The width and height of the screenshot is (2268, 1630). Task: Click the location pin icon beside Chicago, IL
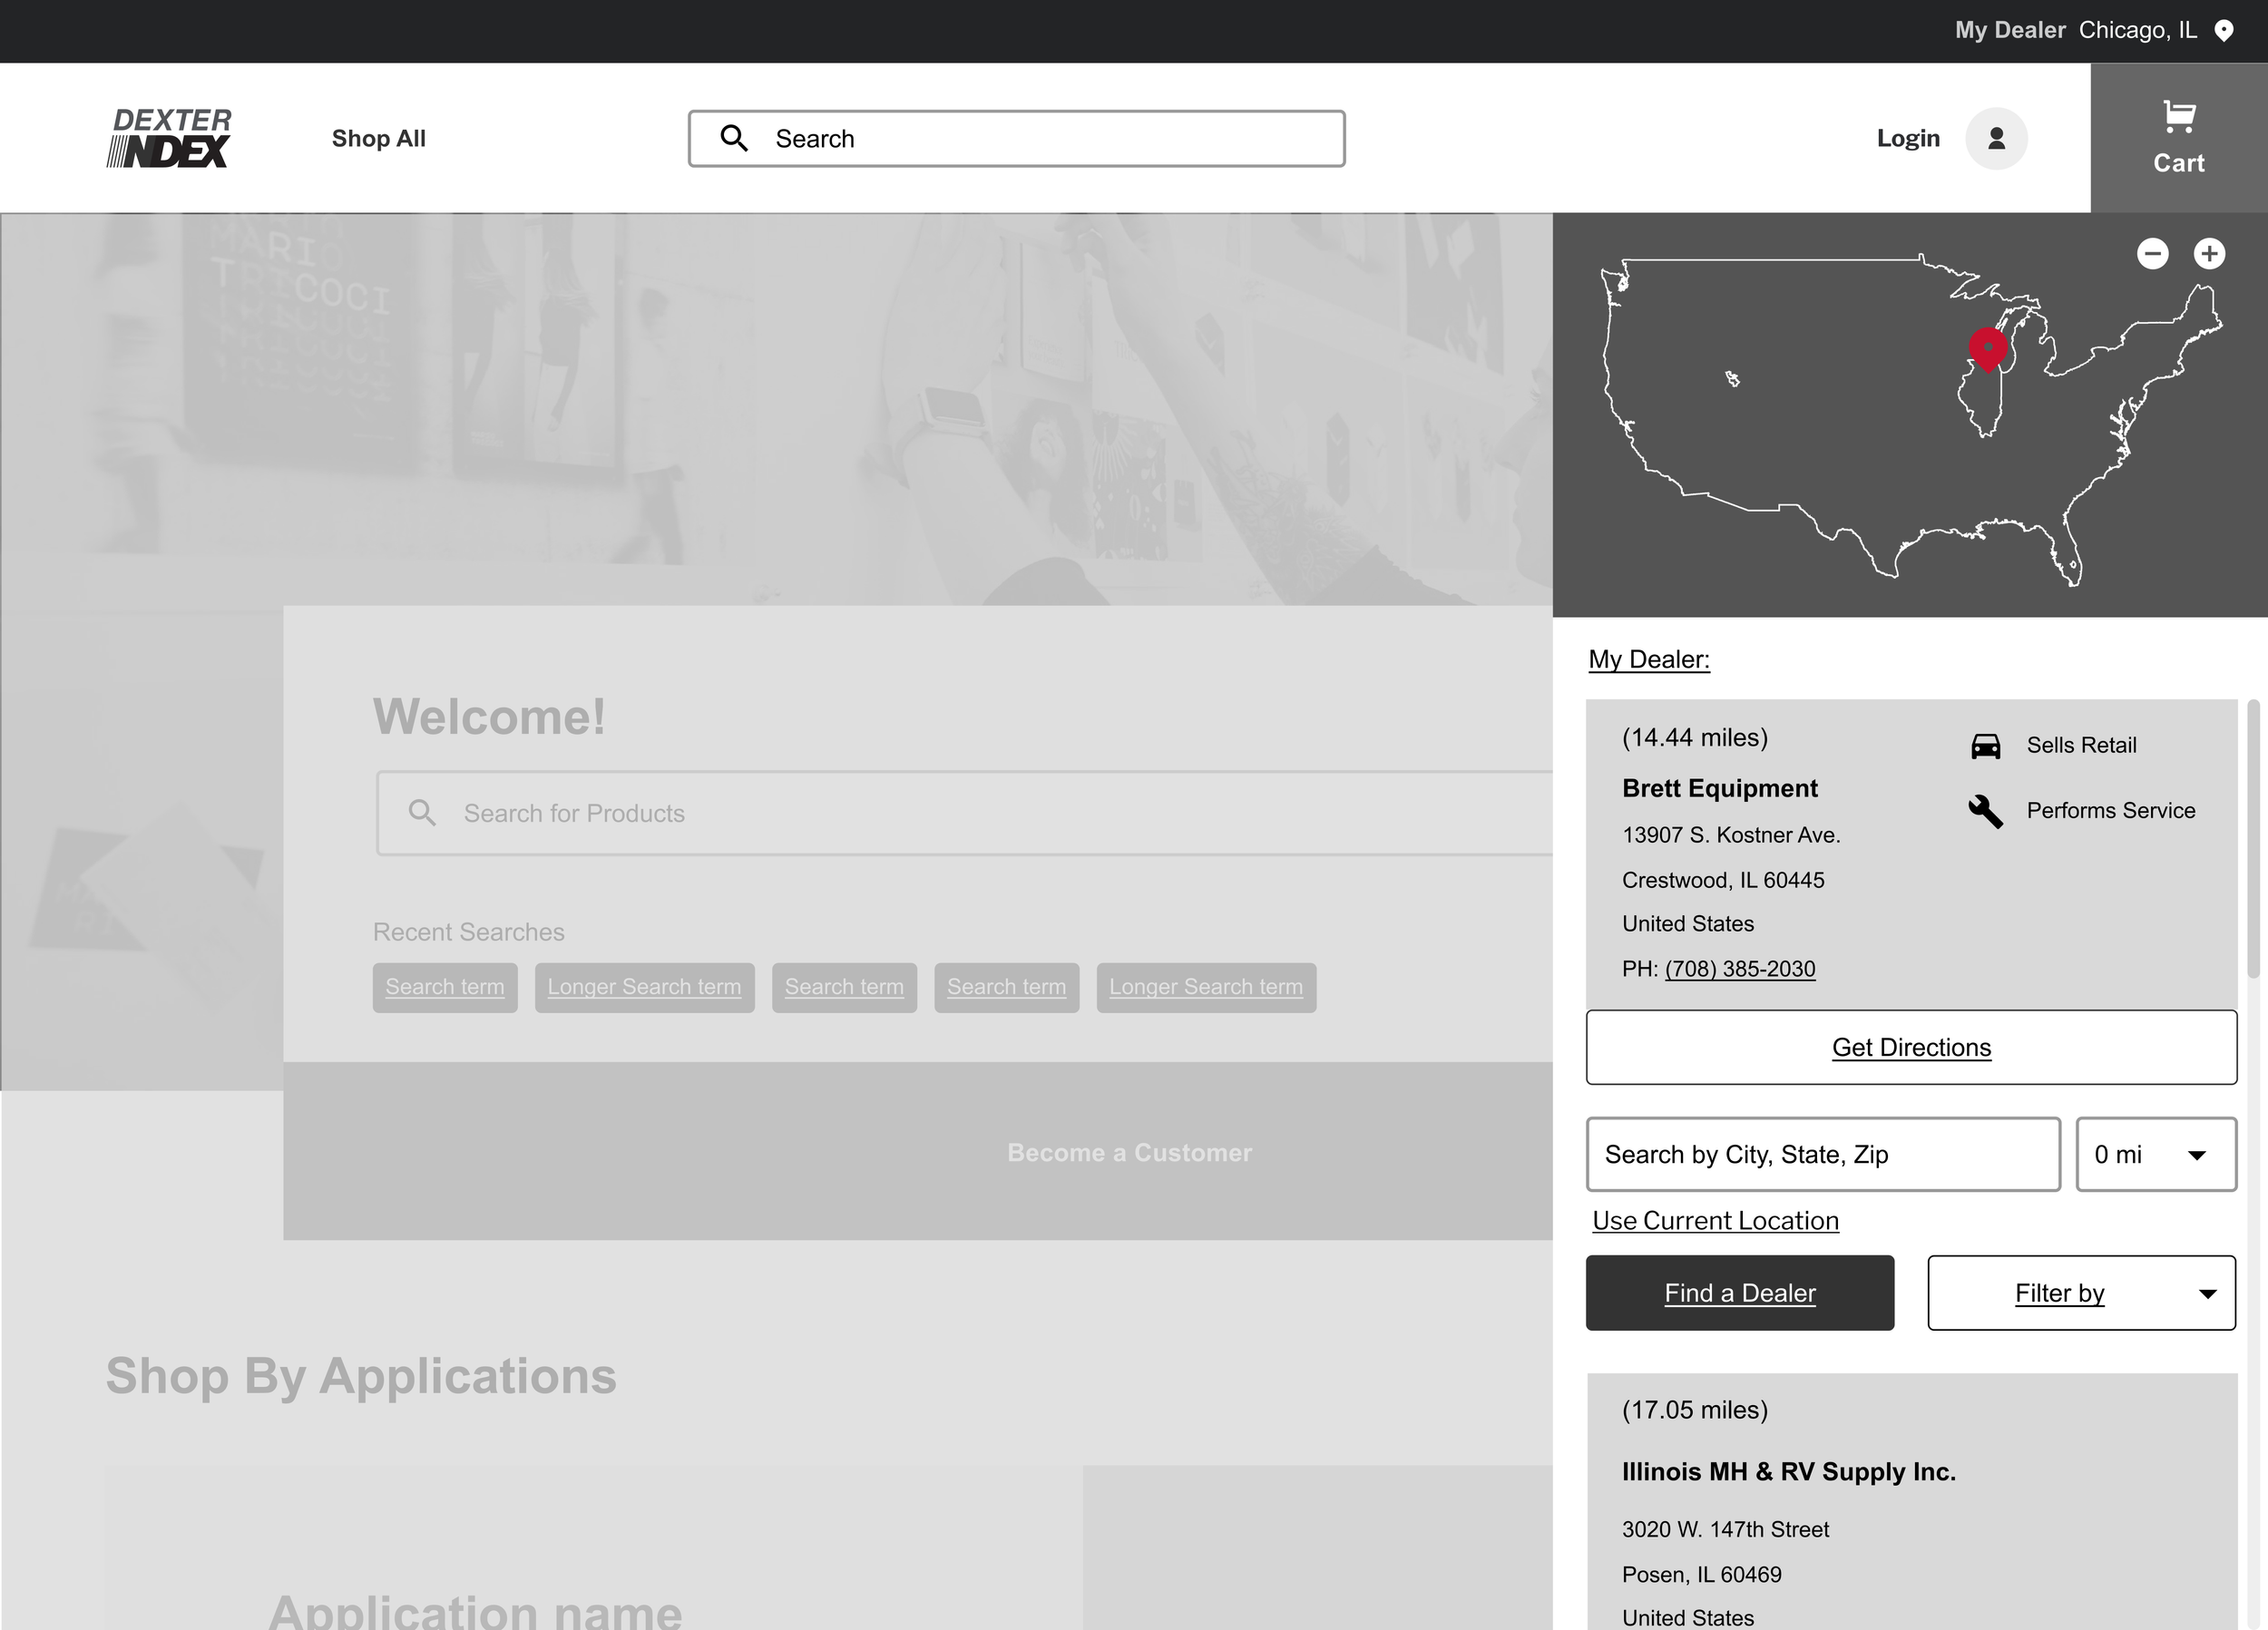click(2224, 31)
